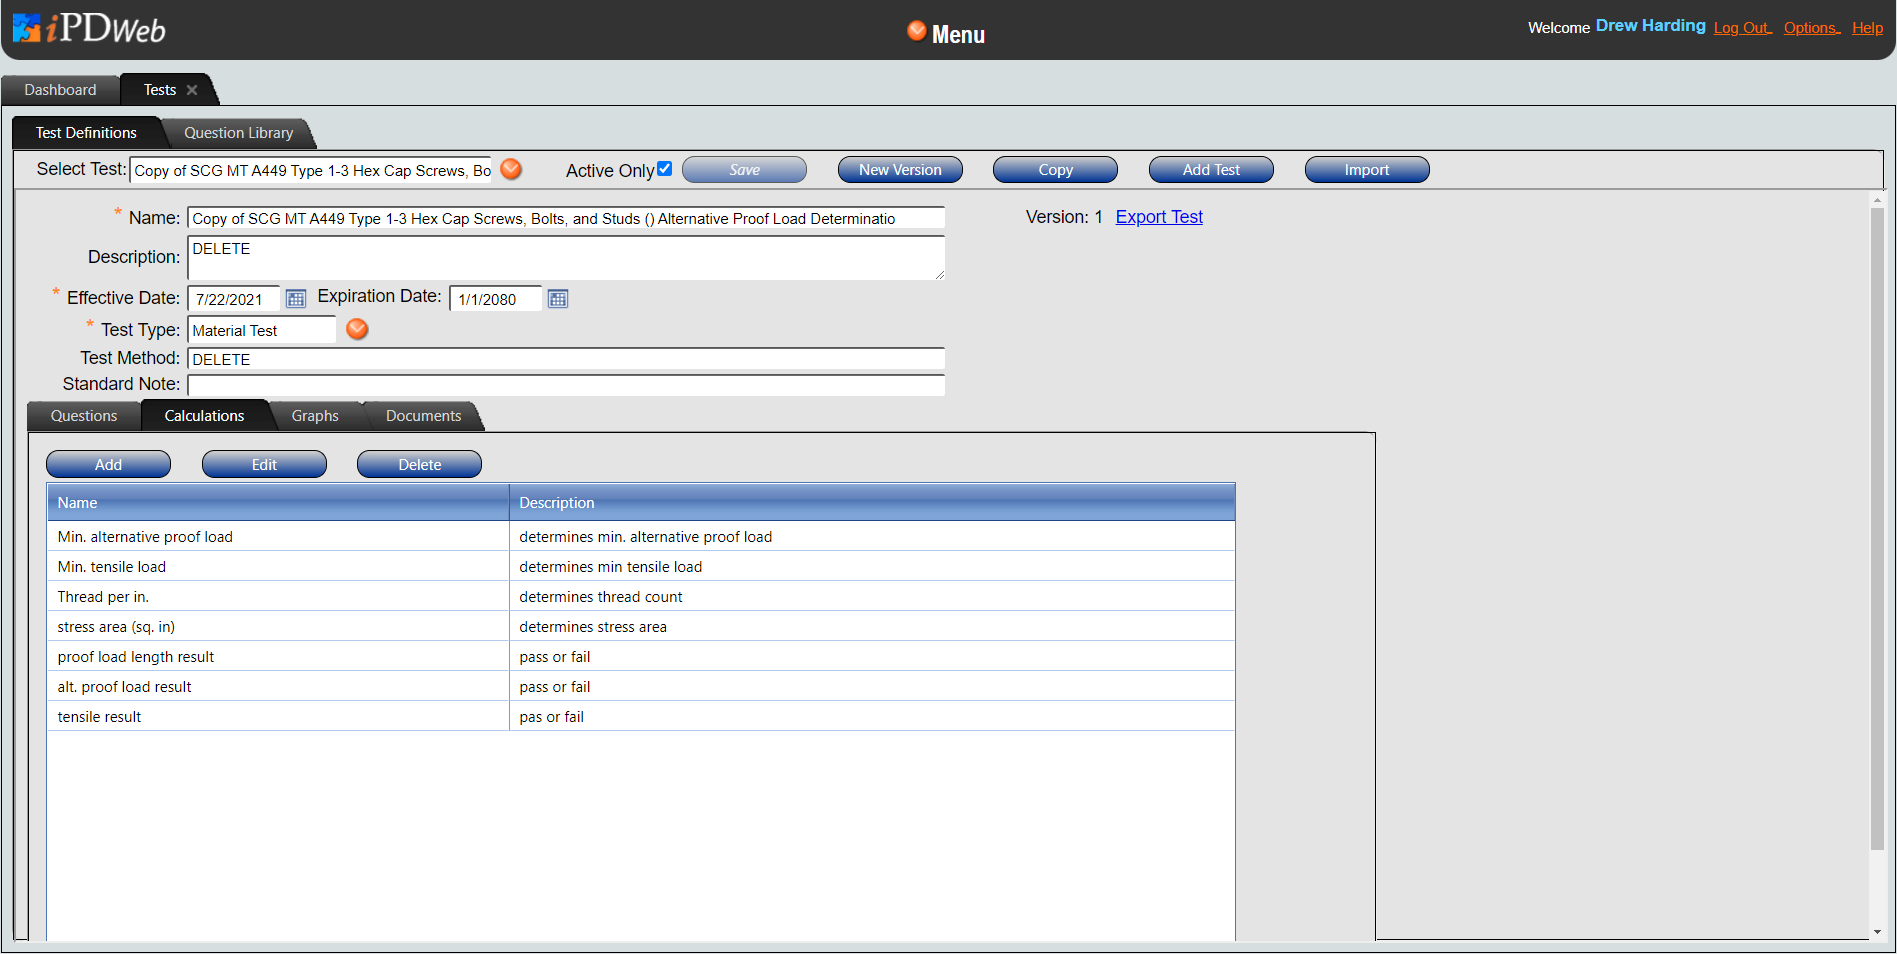Image resolution: width=1897 pixels, height=954 pixels.
Task: Click the Test Method input field
Action: tap(565, 359)
